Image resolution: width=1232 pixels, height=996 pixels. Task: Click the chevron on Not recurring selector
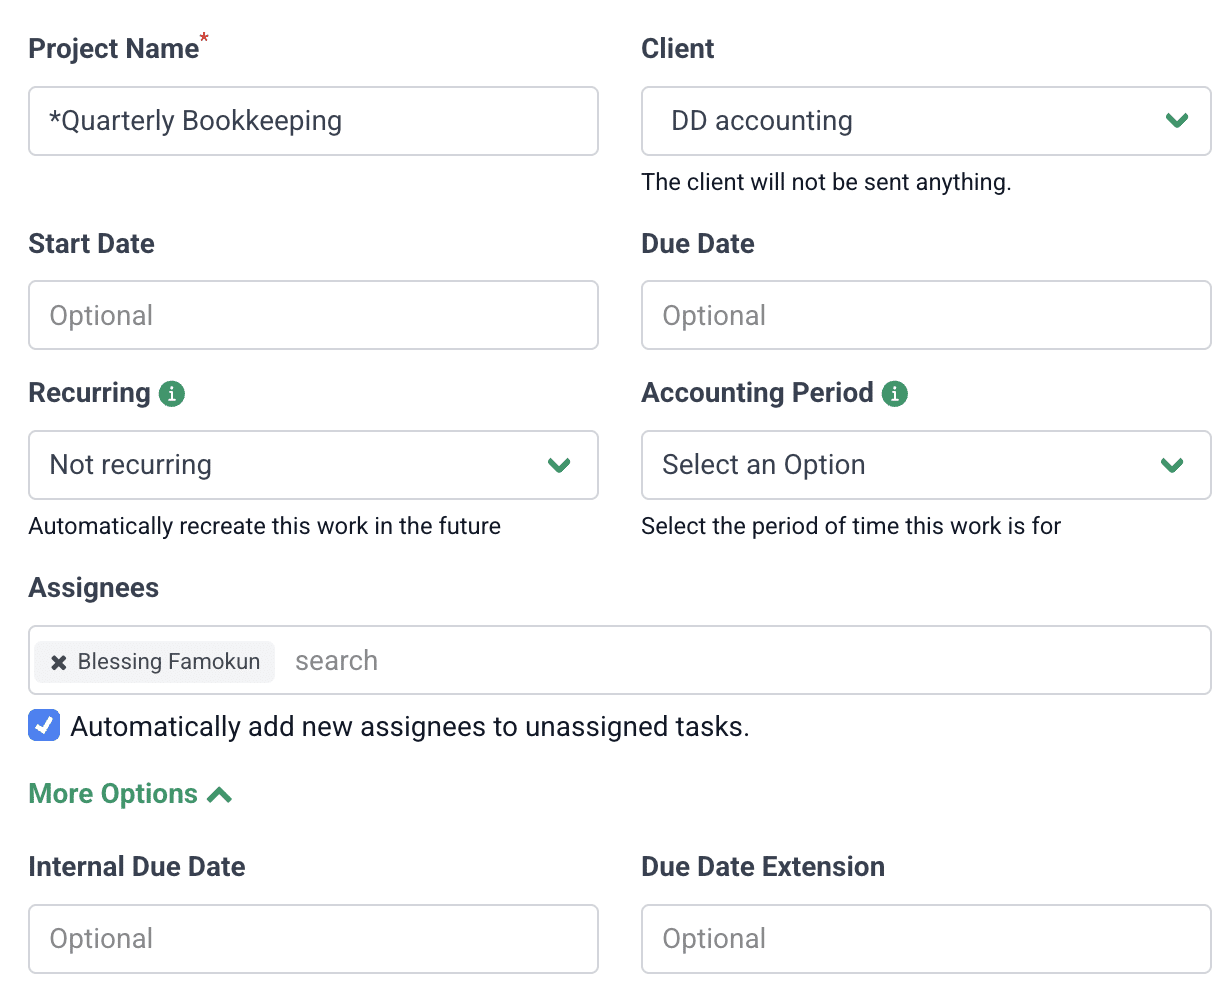(559, 465)
